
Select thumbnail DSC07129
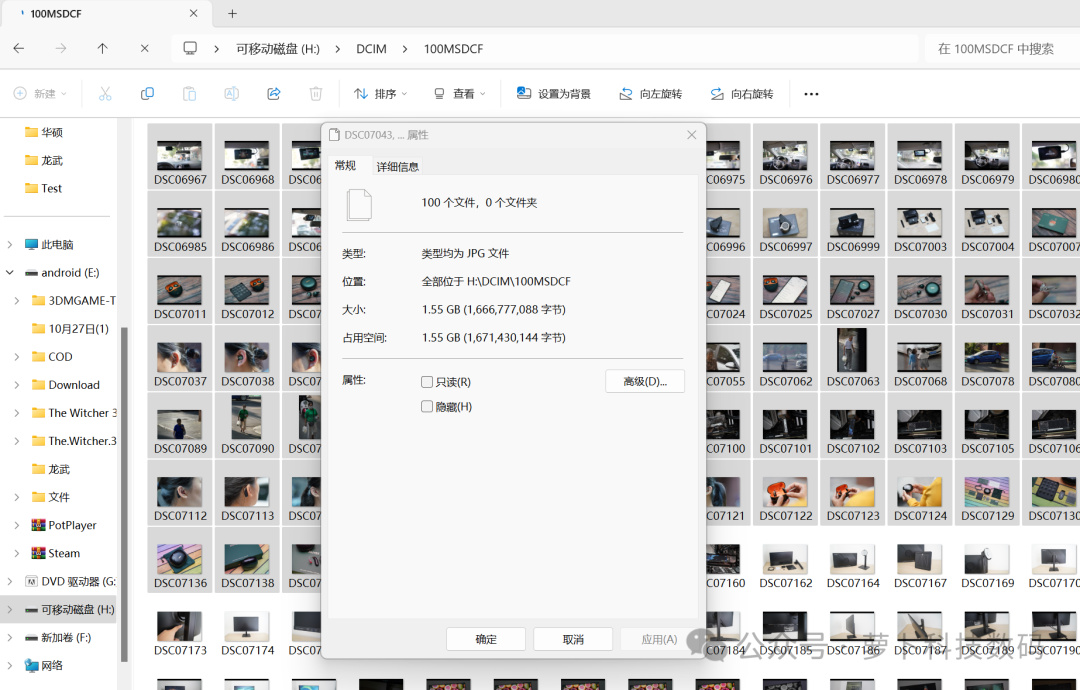(x=987, y=492)
